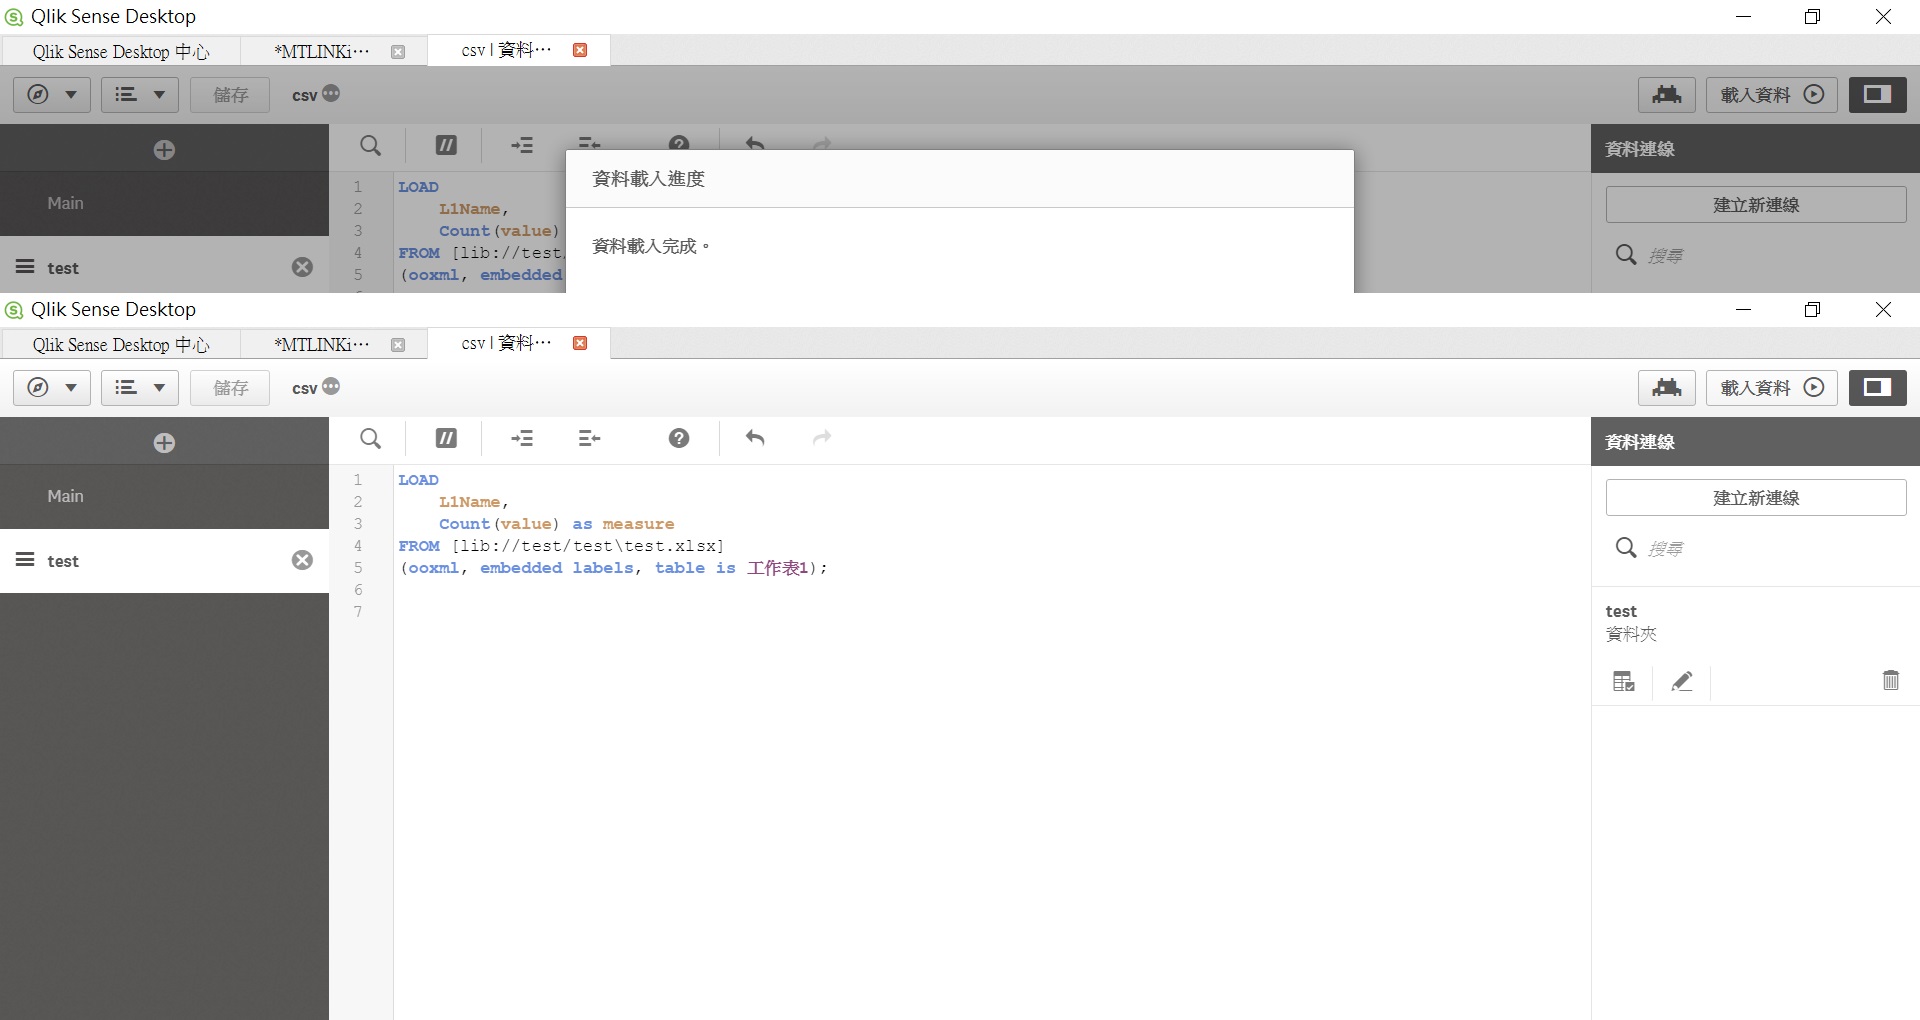
Task: Click the L1Name field on line 2, bright window
Action: click(x=469, y=502)
